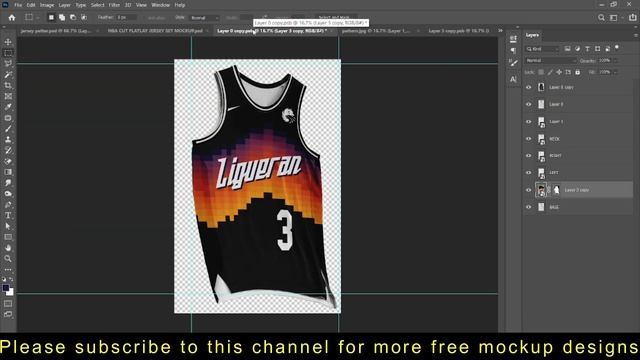Select the Spot Healing Brush tool
This screenshot has height=360, width=640.
[8, 118]
